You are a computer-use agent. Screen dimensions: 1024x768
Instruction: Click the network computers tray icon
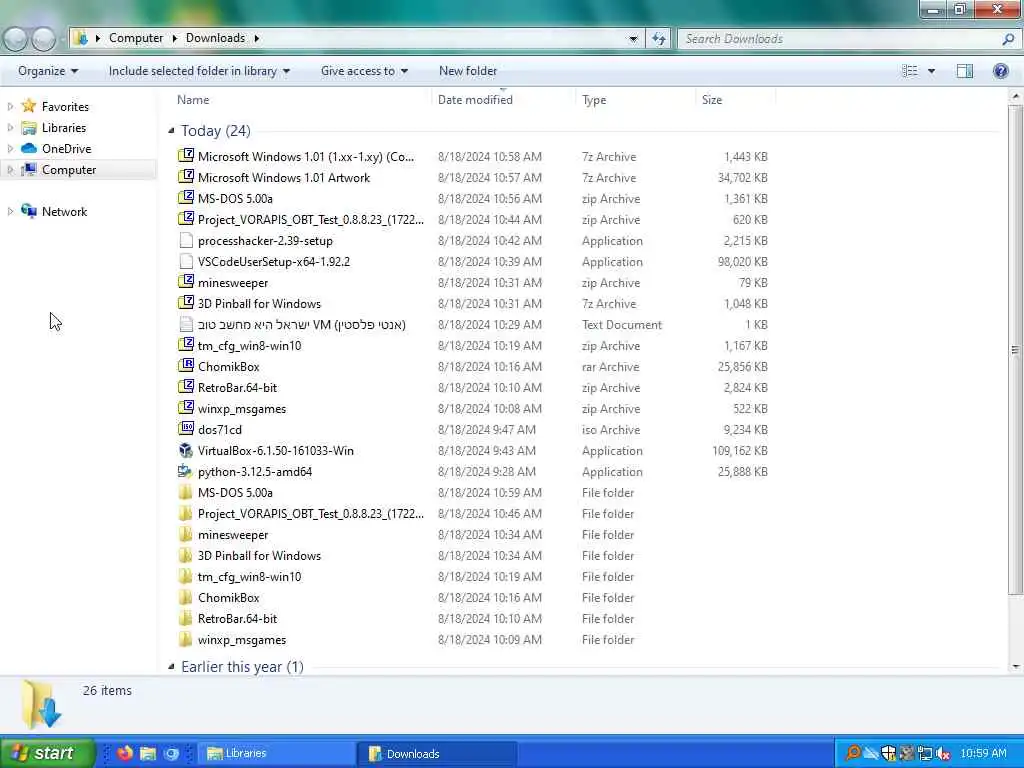tap(925, 753)
